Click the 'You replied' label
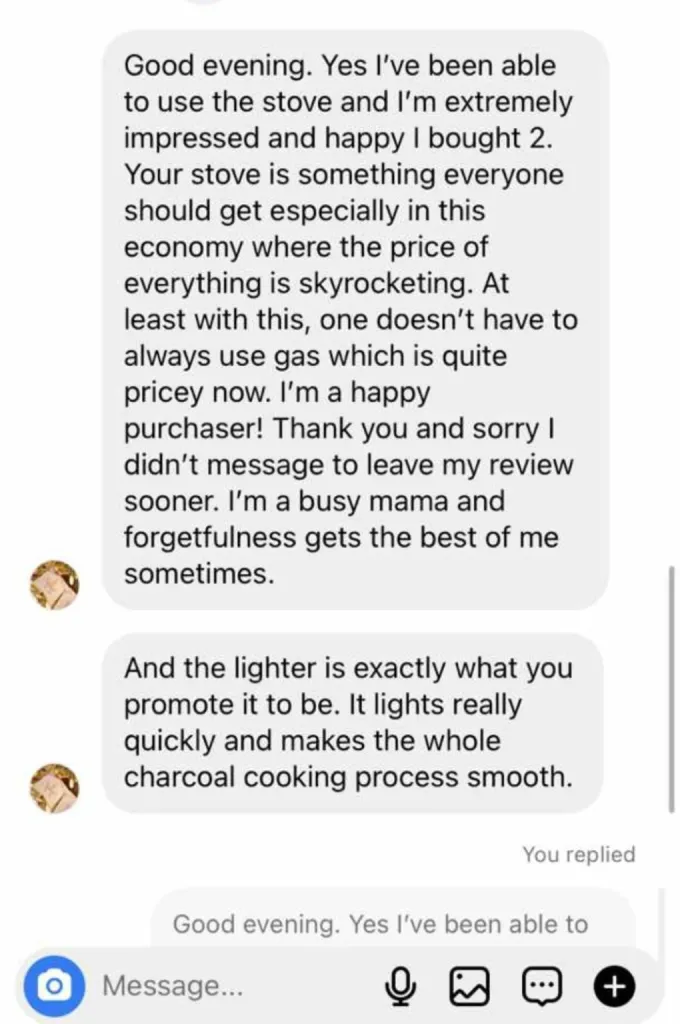The image size is (680, 1024). (x=578, y=854)
